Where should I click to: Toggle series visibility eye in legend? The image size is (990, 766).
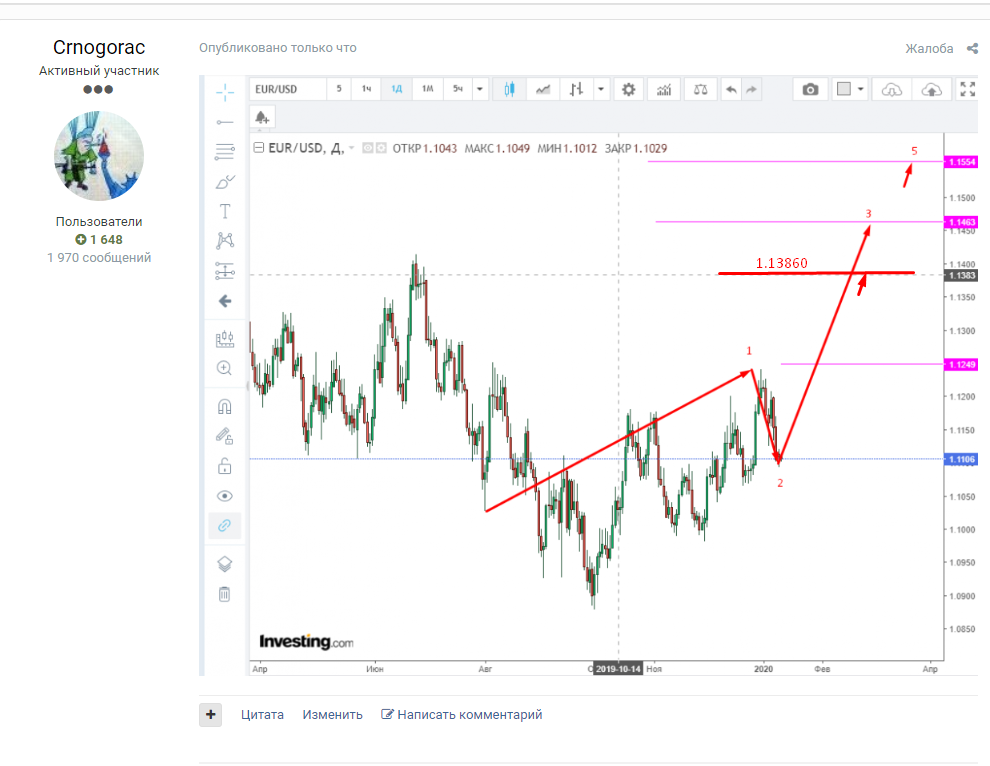367,148
